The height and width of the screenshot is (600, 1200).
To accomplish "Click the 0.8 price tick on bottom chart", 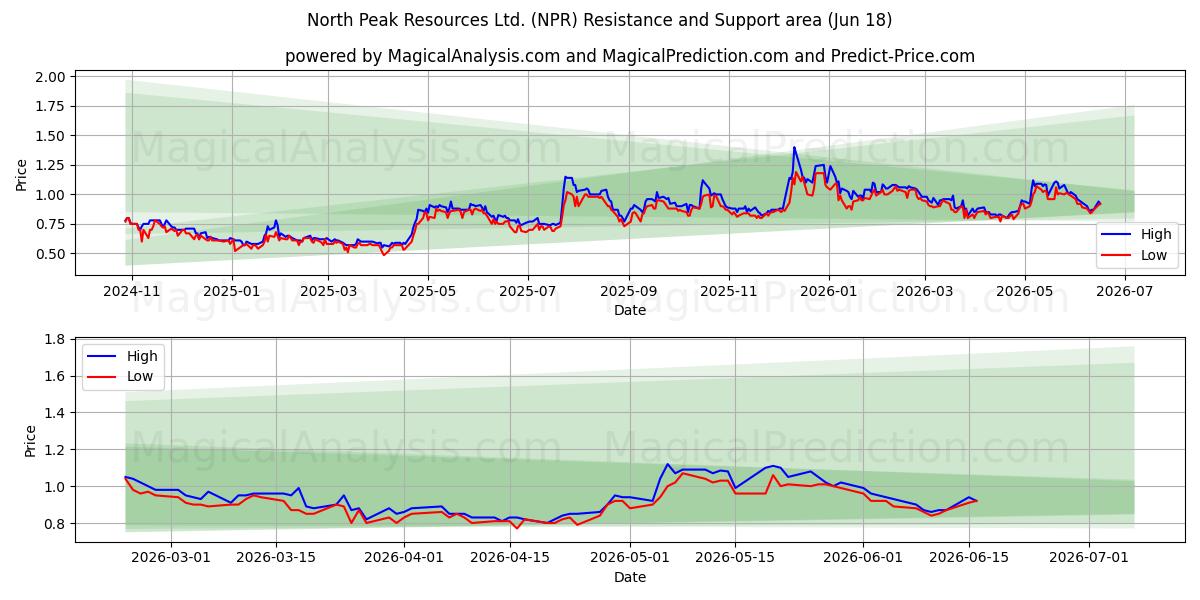I will click(56, 524).
